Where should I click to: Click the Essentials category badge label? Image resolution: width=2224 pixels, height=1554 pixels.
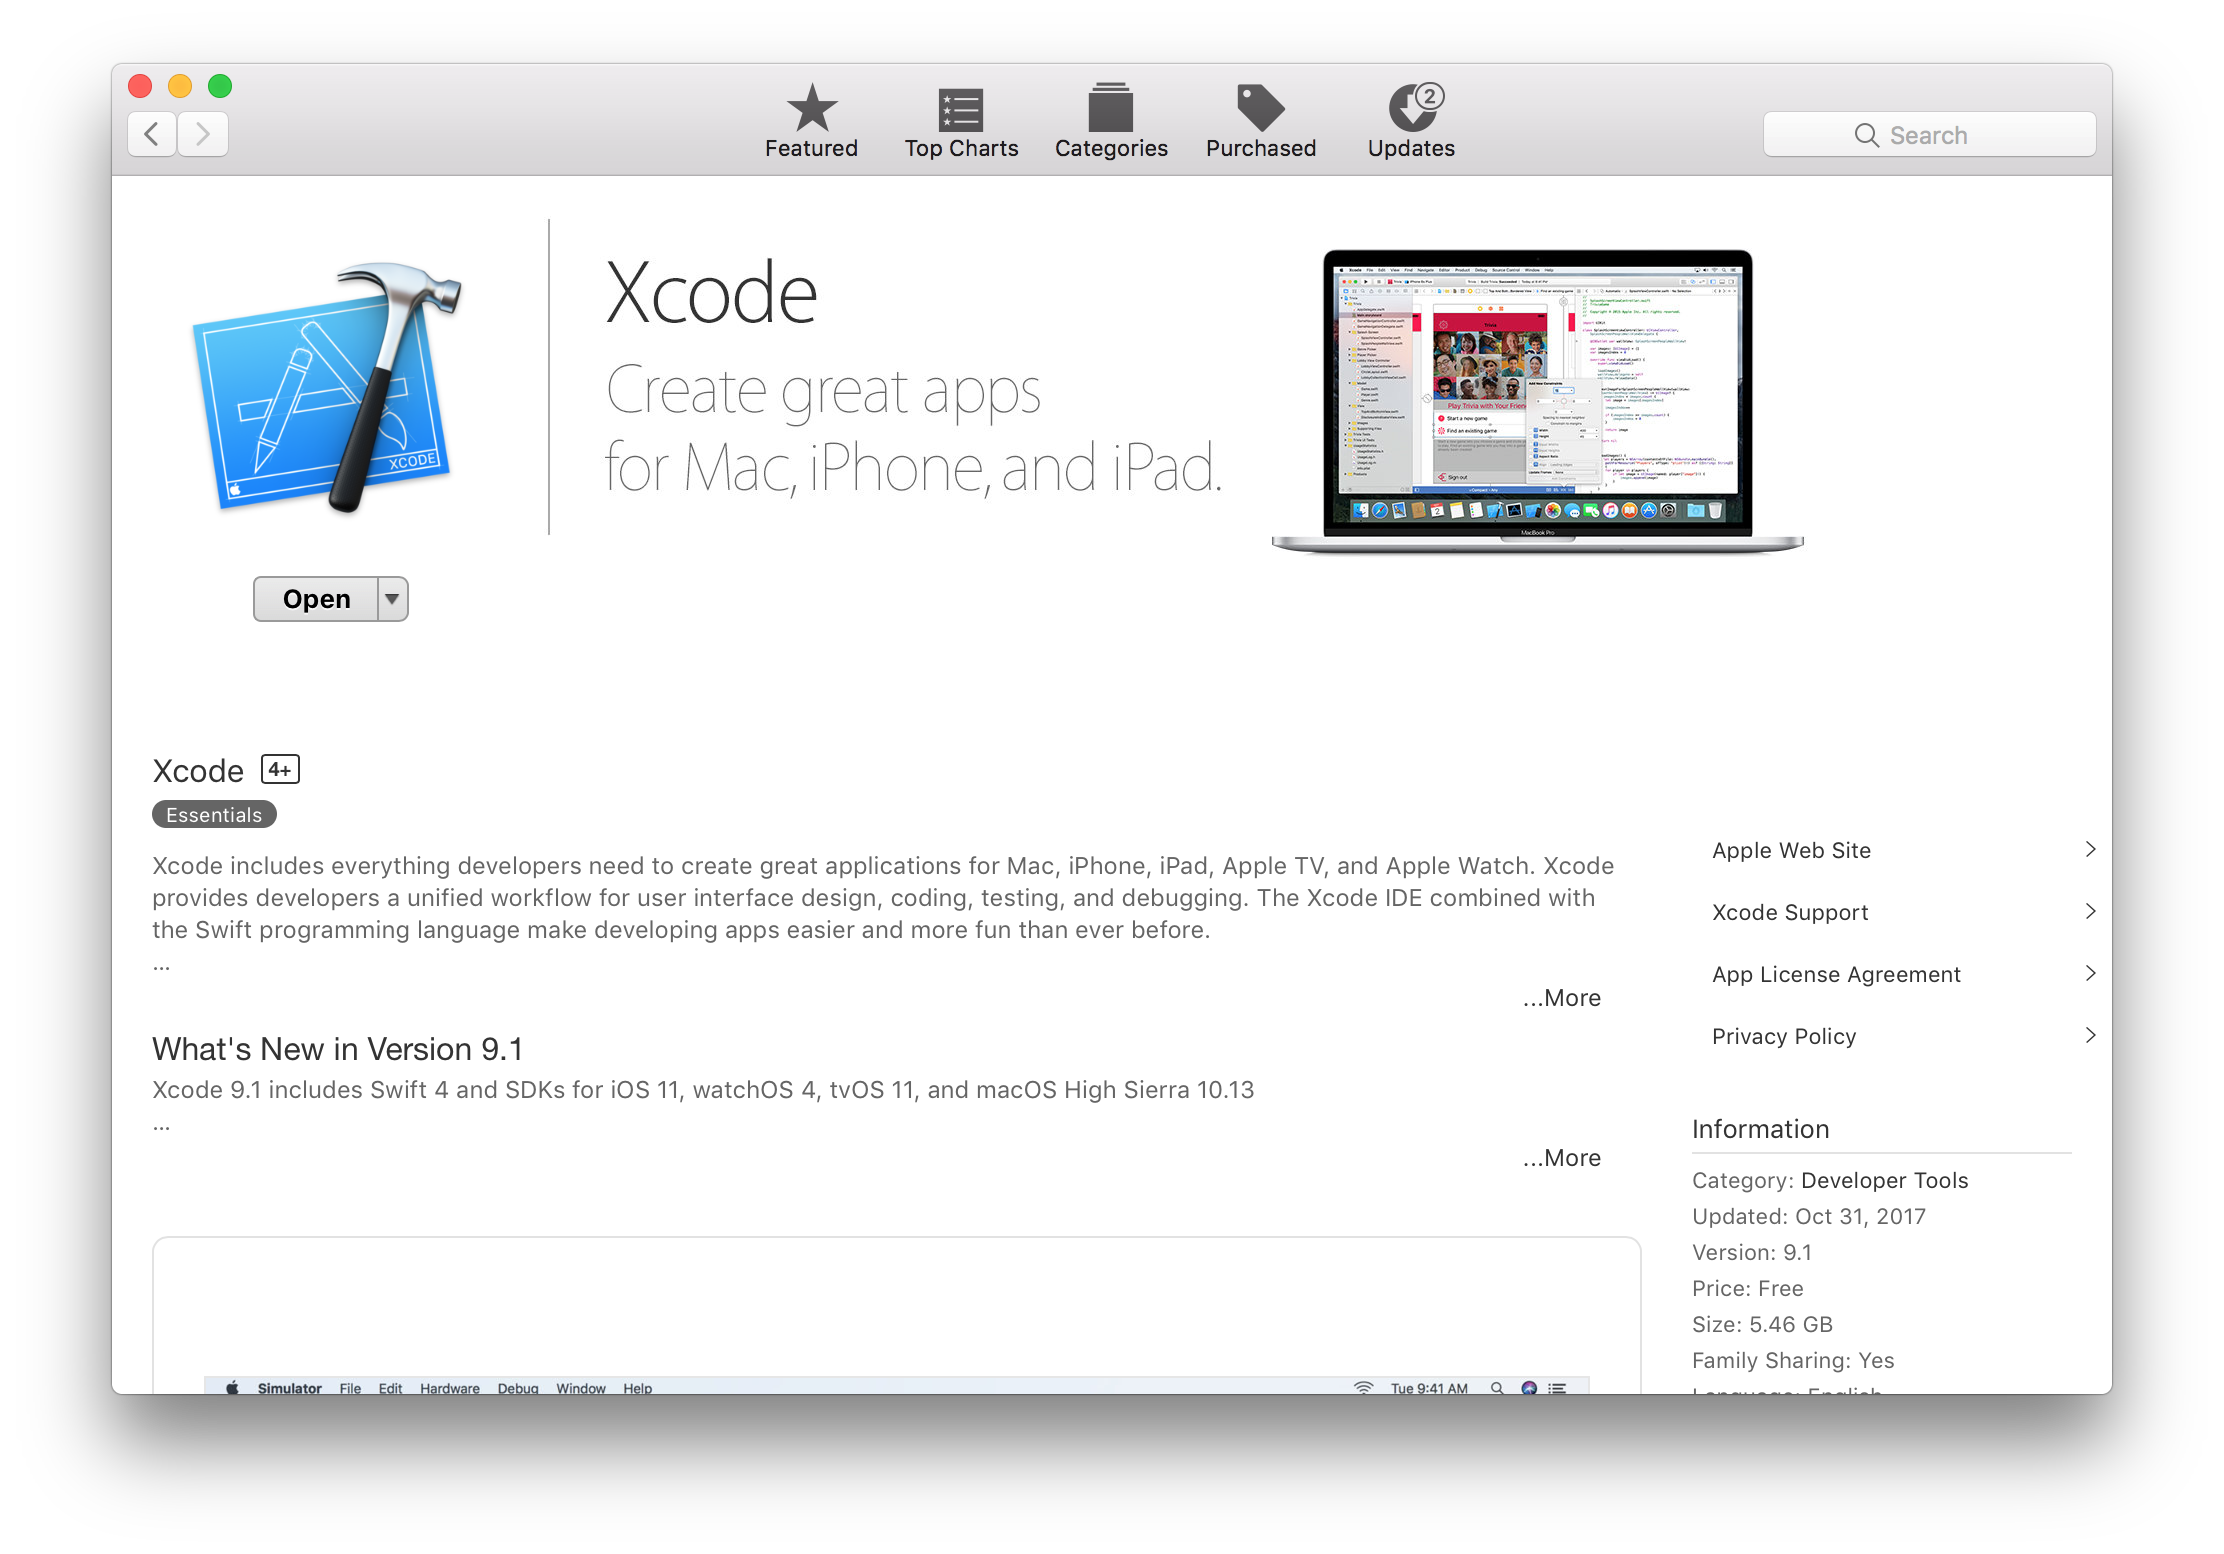click(x=213, y=816)
